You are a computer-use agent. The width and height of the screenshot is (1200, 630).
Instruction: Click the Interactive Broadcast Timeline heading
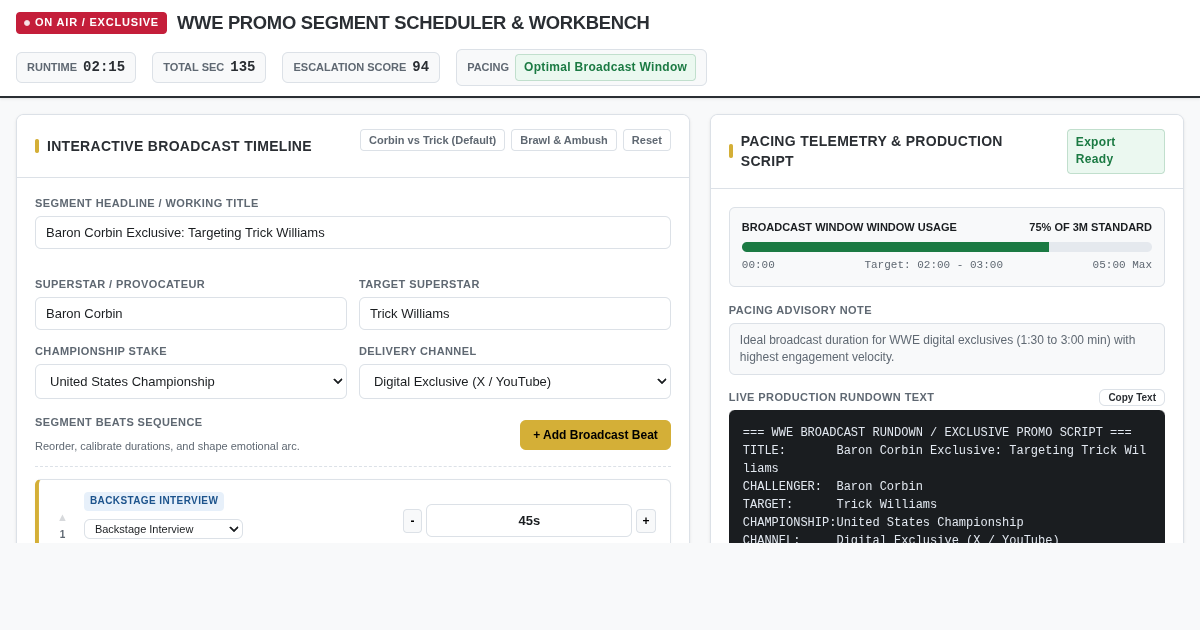(179, 146)
